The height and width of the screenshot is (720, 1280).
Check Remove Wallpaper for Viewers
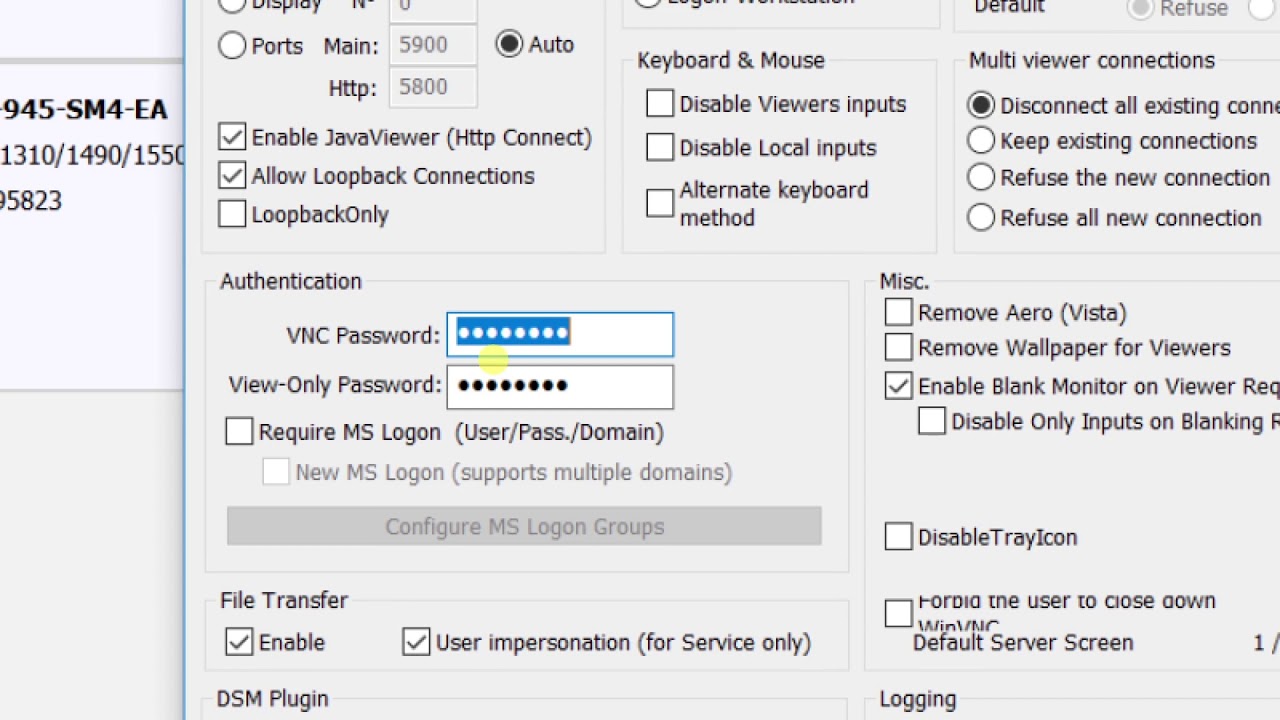click(x=899, y=347)
